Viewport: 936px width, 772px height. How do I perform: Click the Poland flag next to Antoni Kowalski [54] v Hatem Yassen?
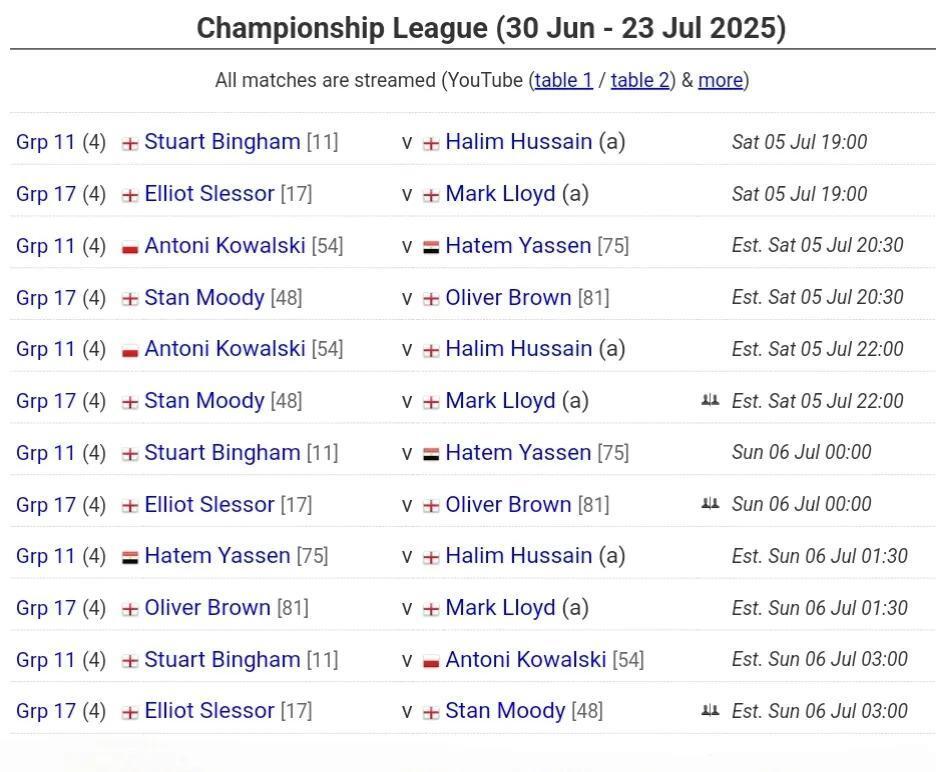coord(130,247)
